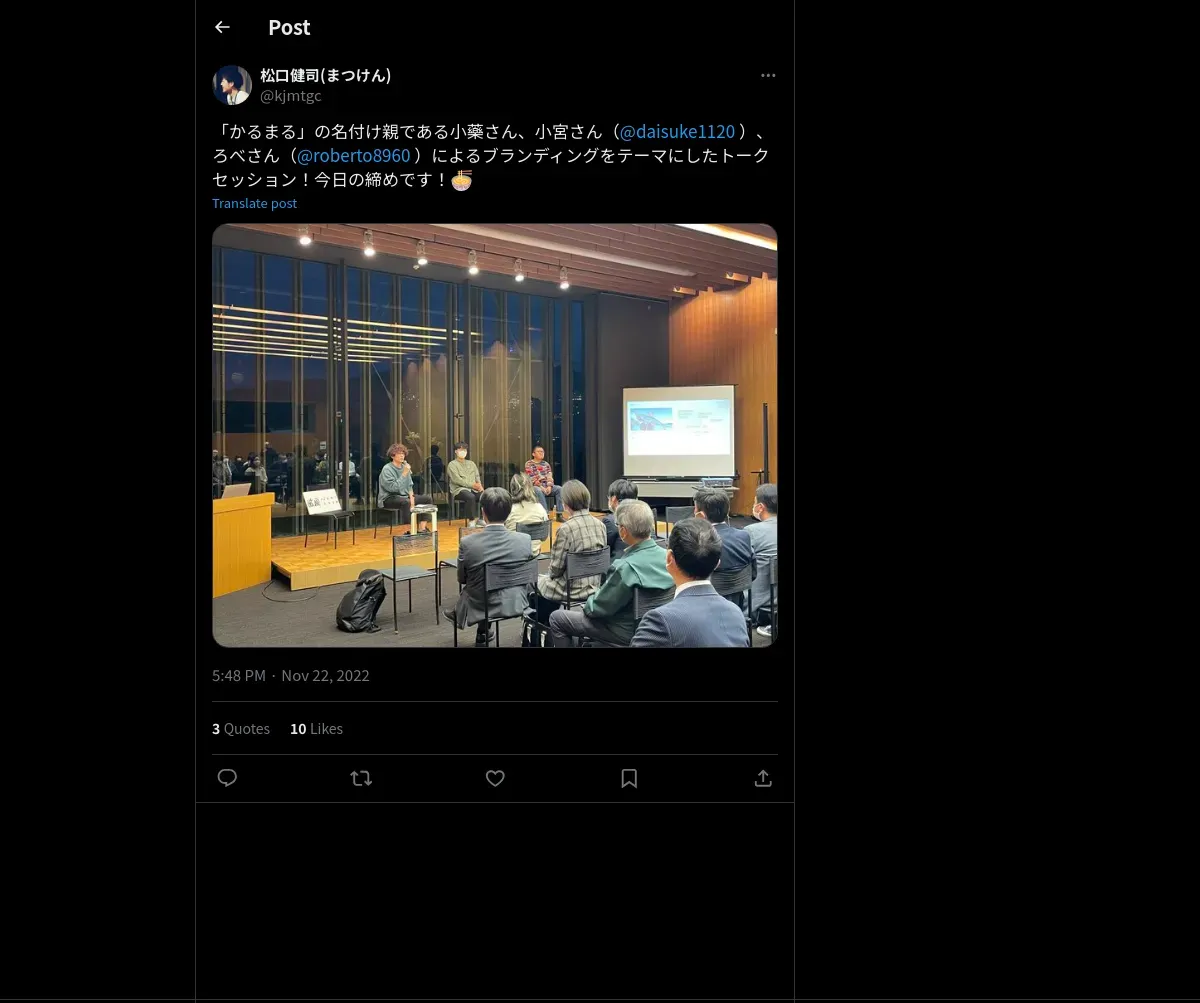Repost using the retweet icon
Viewport: 1200px width, 1003px height.
(361, 778)
